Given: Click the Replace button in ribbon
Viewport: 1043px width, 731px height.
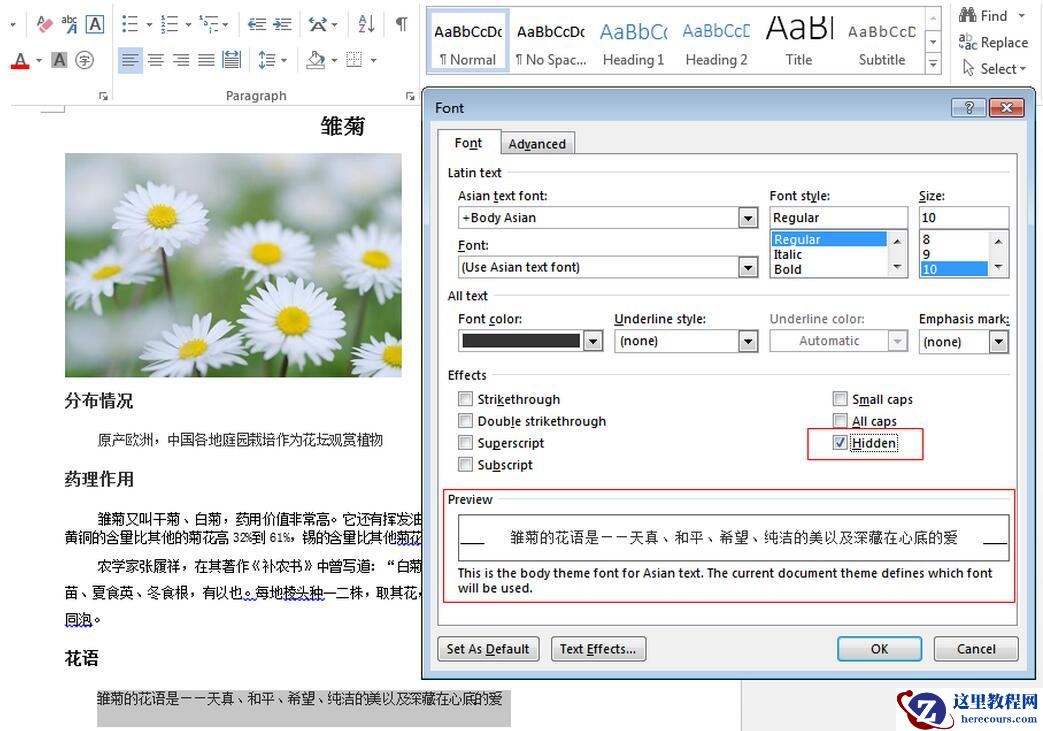Looking at the screenshot, I should click(993, 43).
